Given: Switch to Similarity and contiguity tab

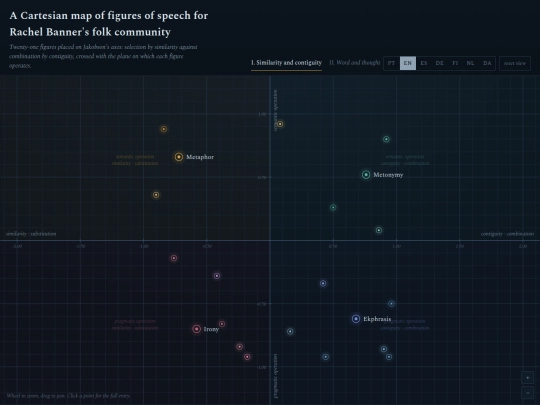Looking at the screenshot, I should [286, 63].
